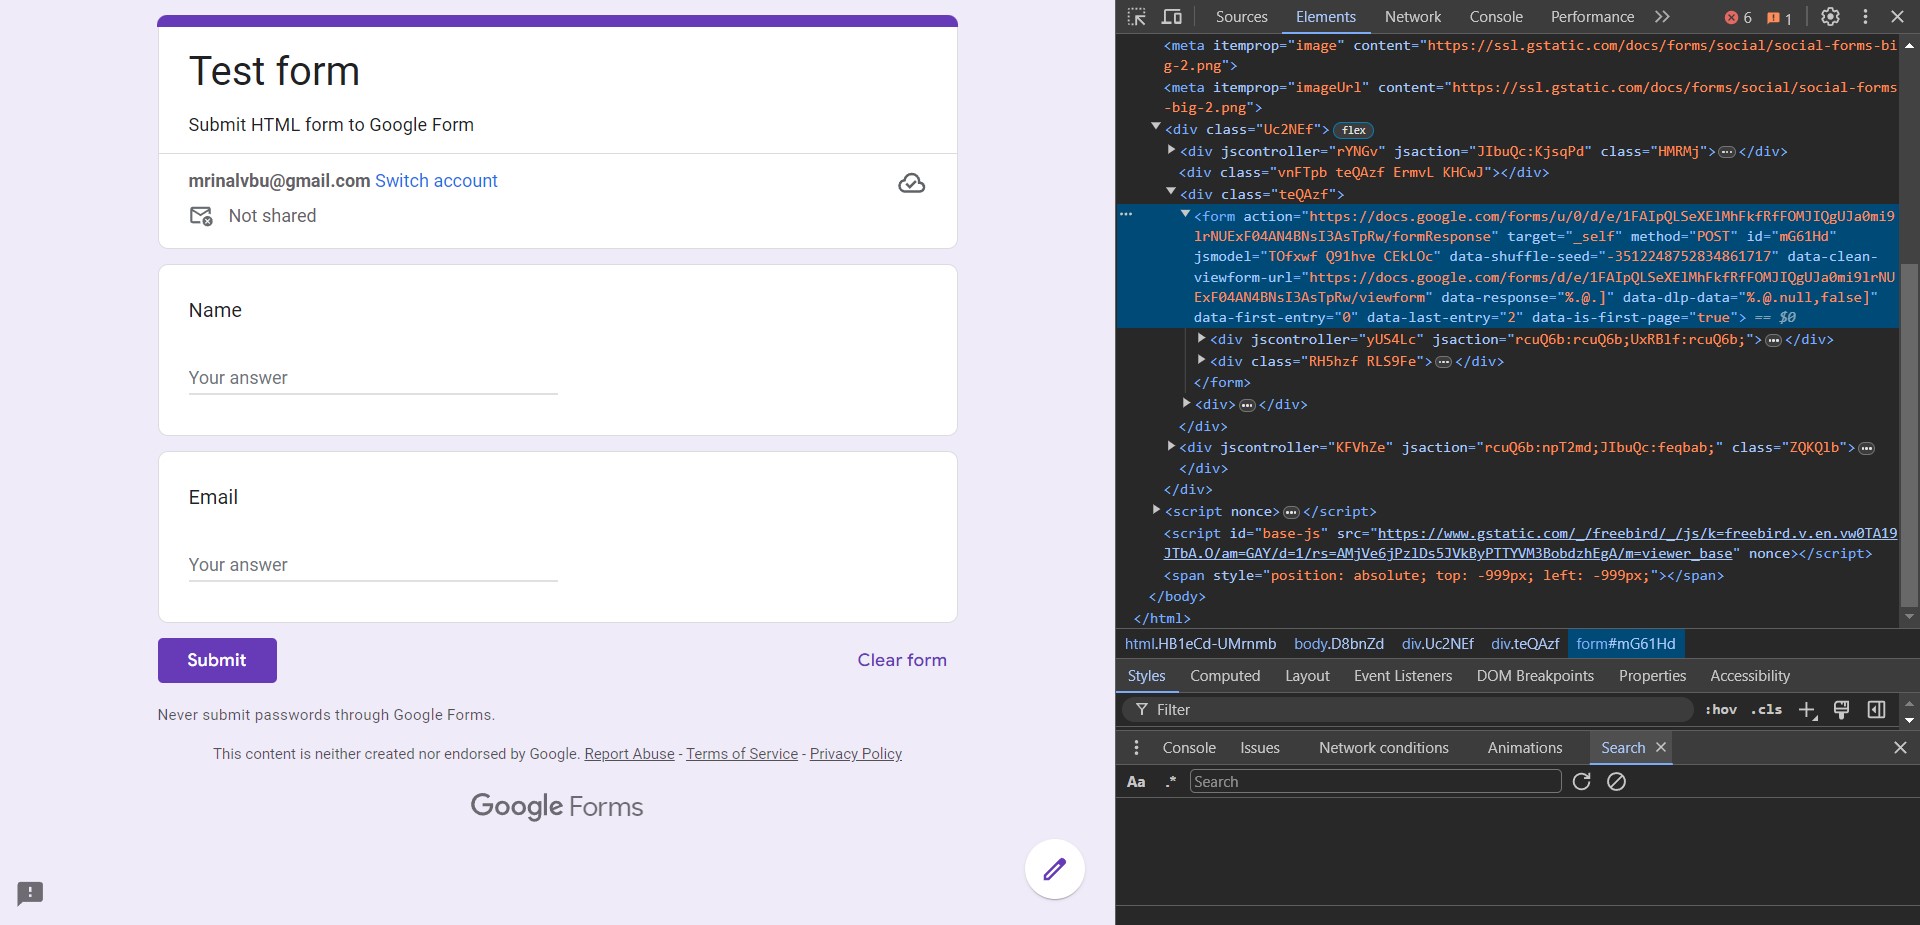Expand the div with jscontroller yUS4Lc
Image resolution: width=1920 pixels, height=925 pixels.
coord(1201,339)
